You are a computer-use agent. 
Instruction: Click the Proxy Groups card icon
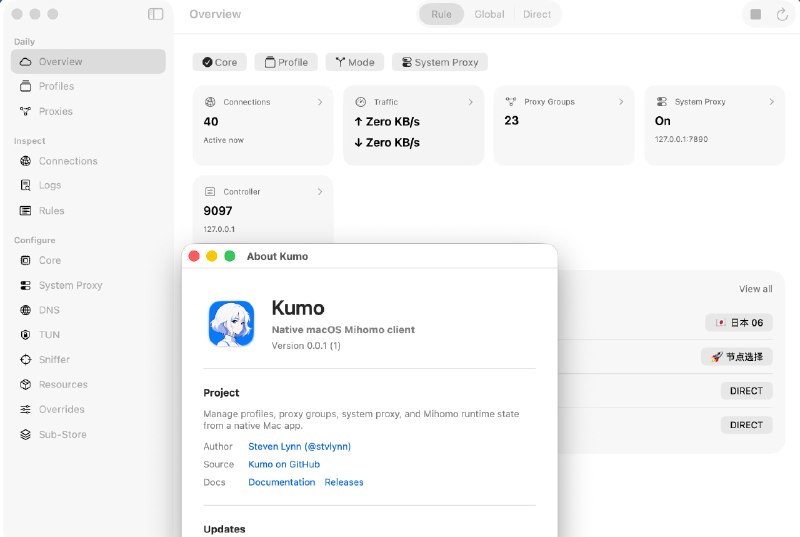[511, 101]
